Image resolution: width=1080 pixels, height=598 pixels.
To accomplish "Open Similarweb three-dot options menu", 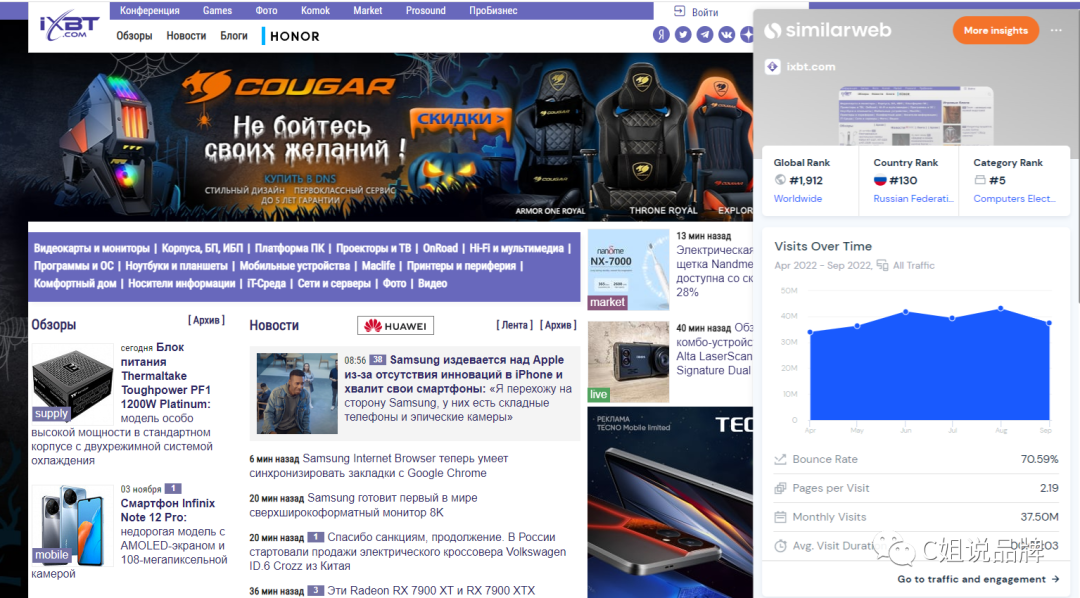I will coord(1056,30).
